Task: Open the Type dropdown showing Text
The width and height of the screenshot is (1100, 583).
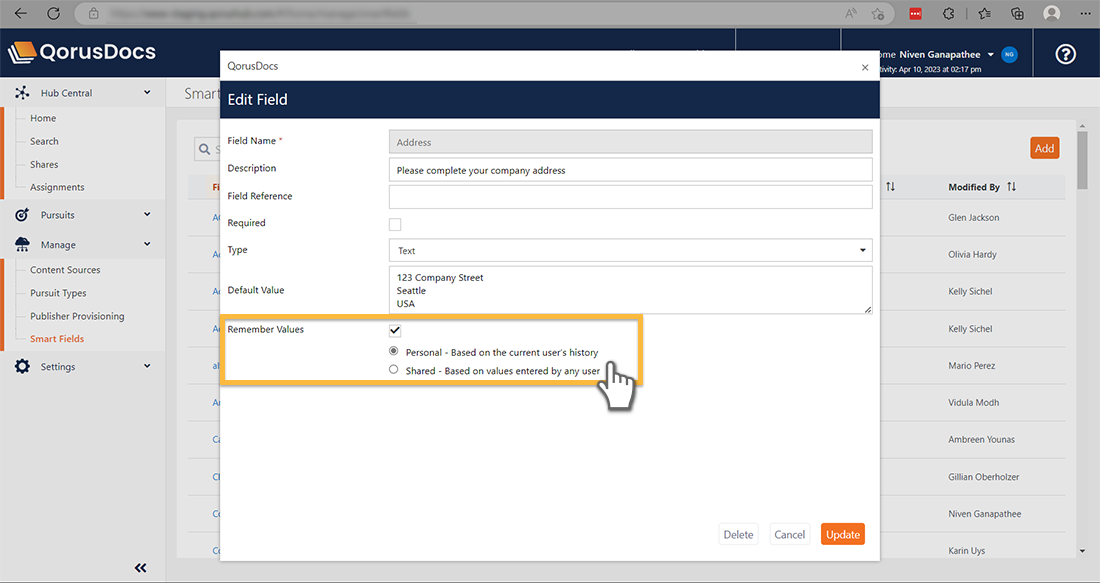Action: [x=630, y=250]
